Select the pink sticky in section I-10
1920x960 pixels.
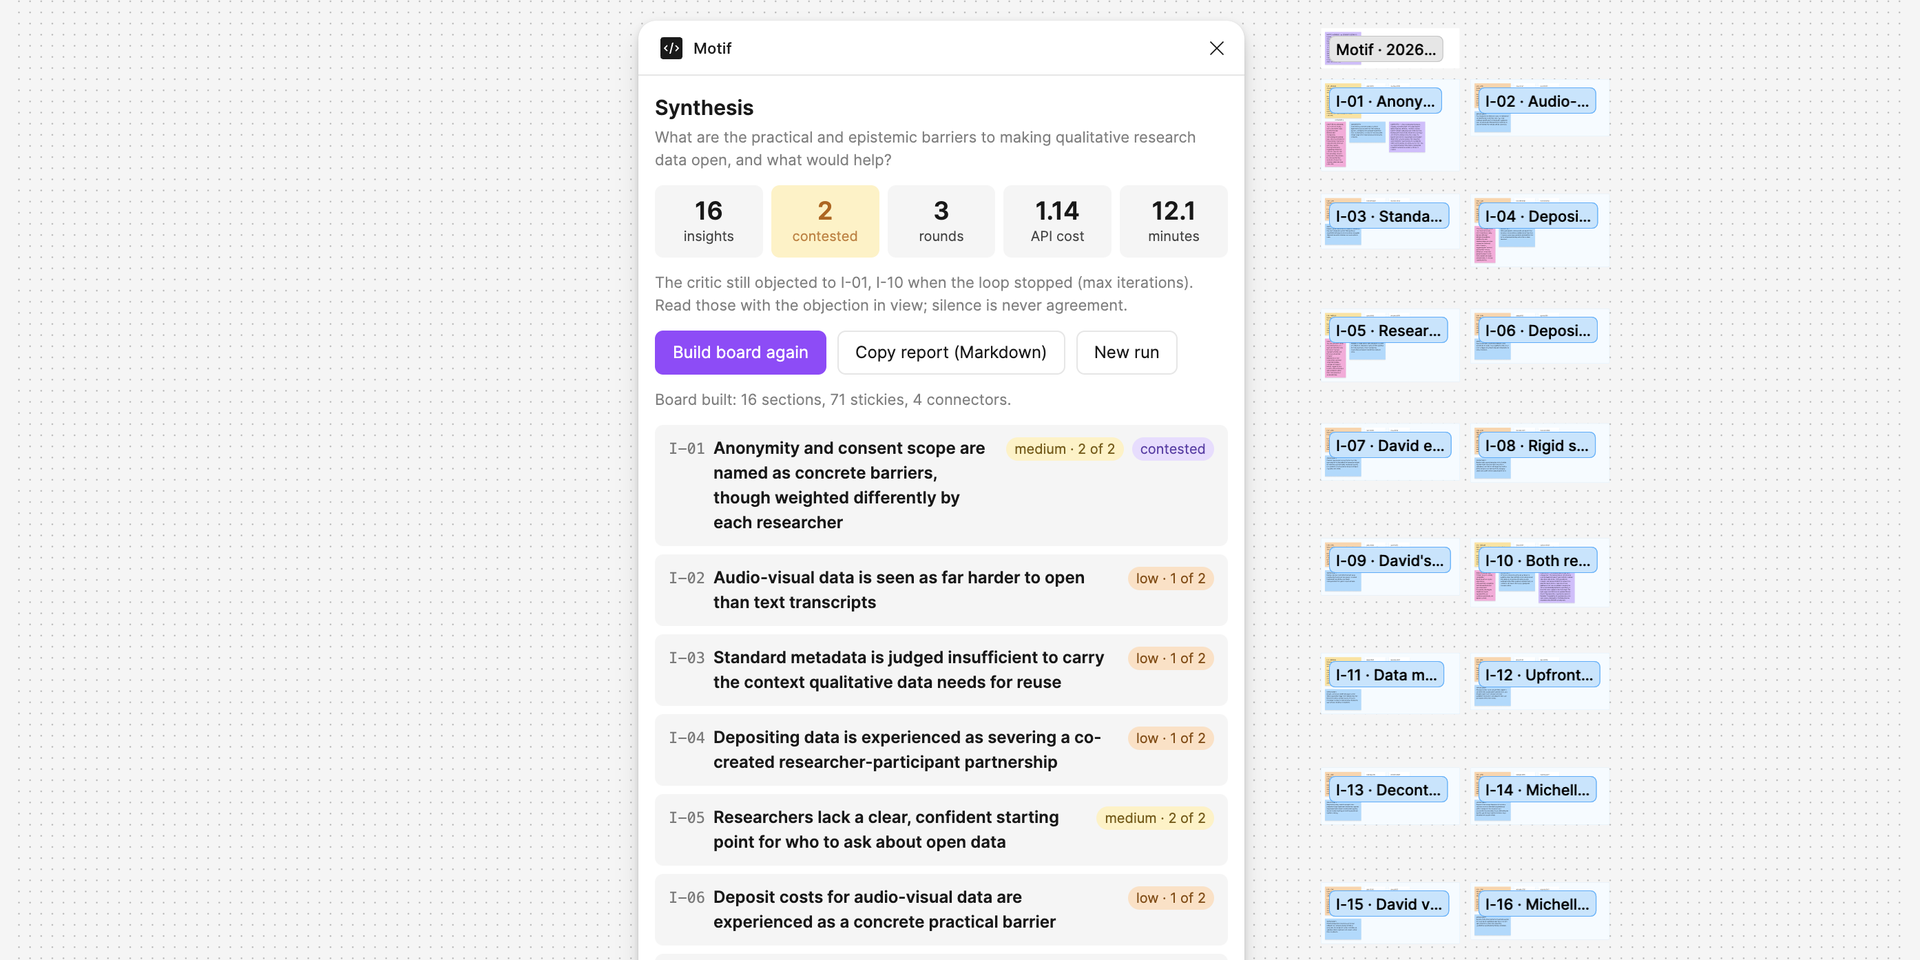(1485, 586)
